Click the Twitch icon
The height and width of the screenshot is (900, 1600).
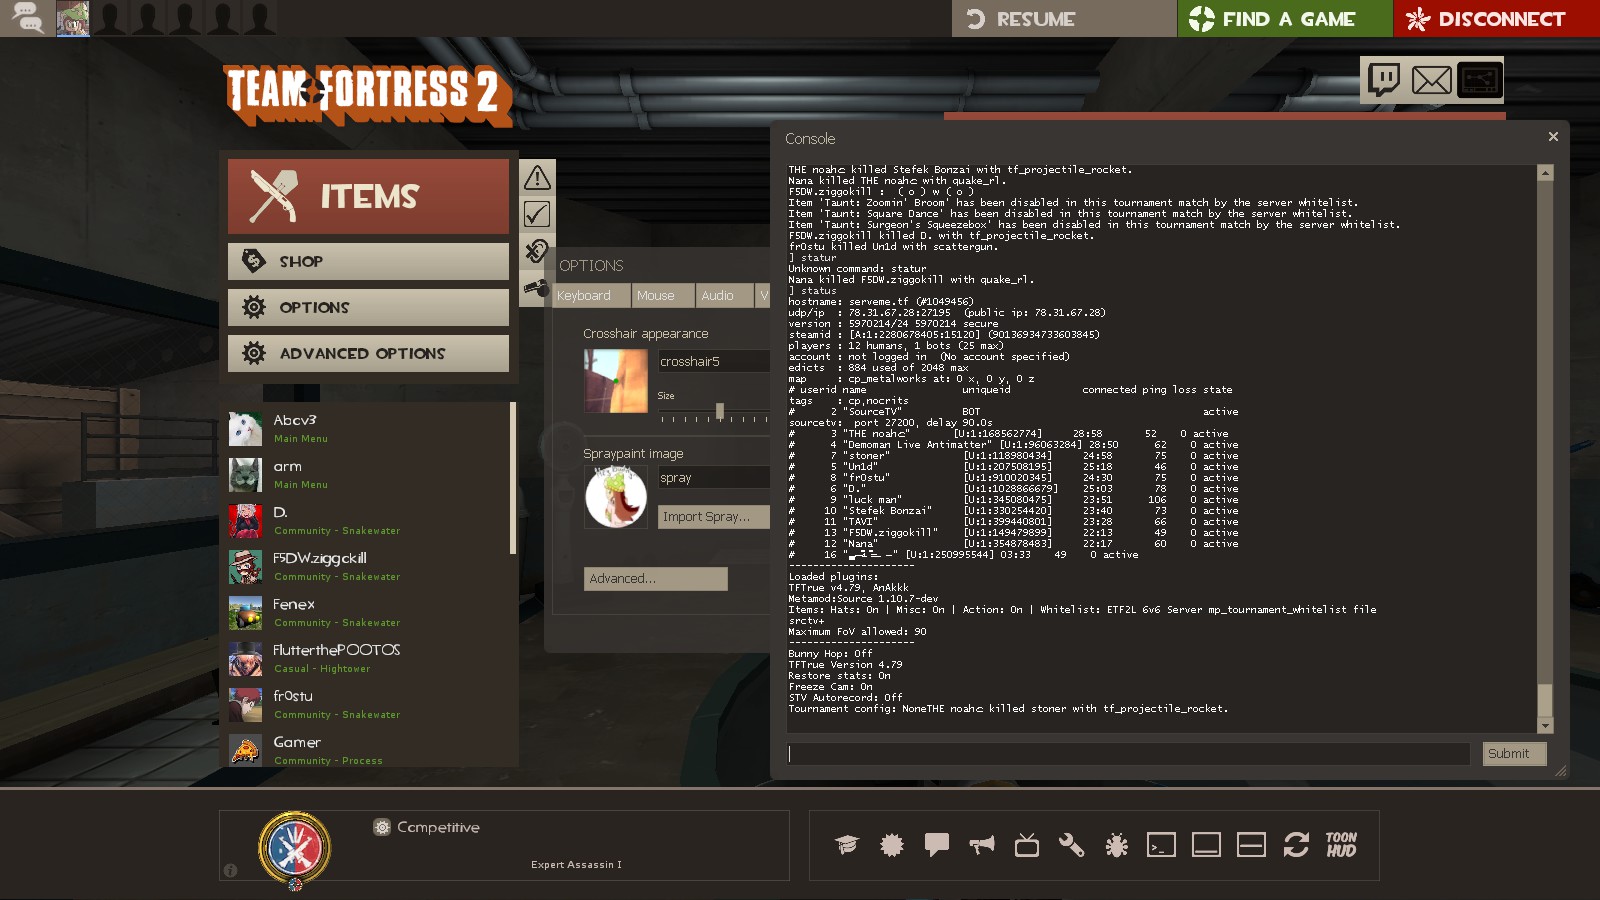[1384, 79]
